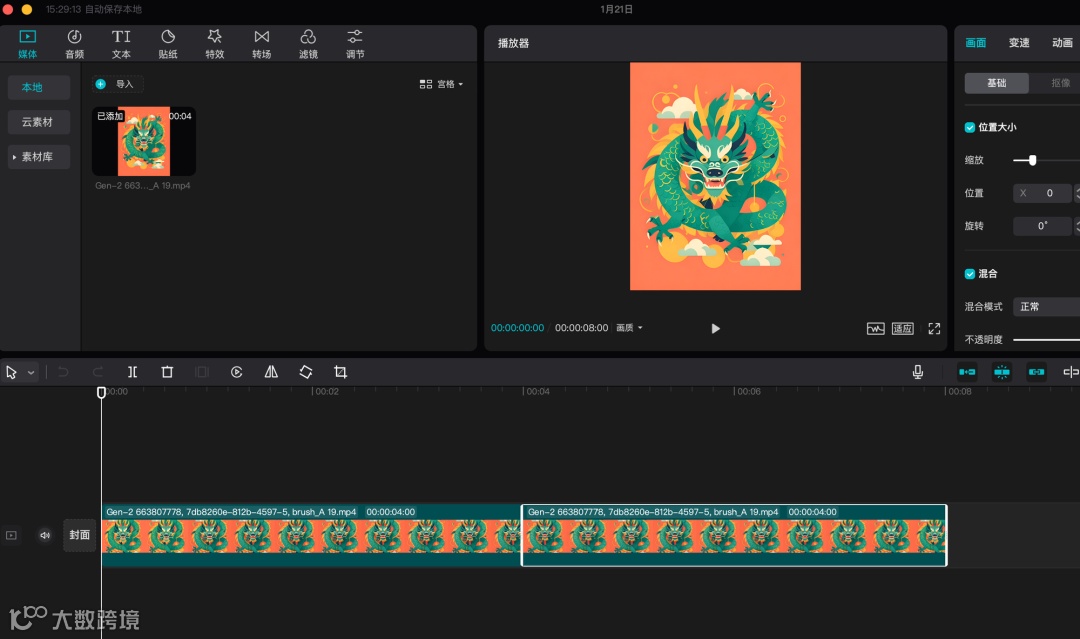This screenshot has width=1080, height=639.
Task: Click the disabled freeze-frame icon in toolbar
Action: pyautogui.click(x=202, y=373)
